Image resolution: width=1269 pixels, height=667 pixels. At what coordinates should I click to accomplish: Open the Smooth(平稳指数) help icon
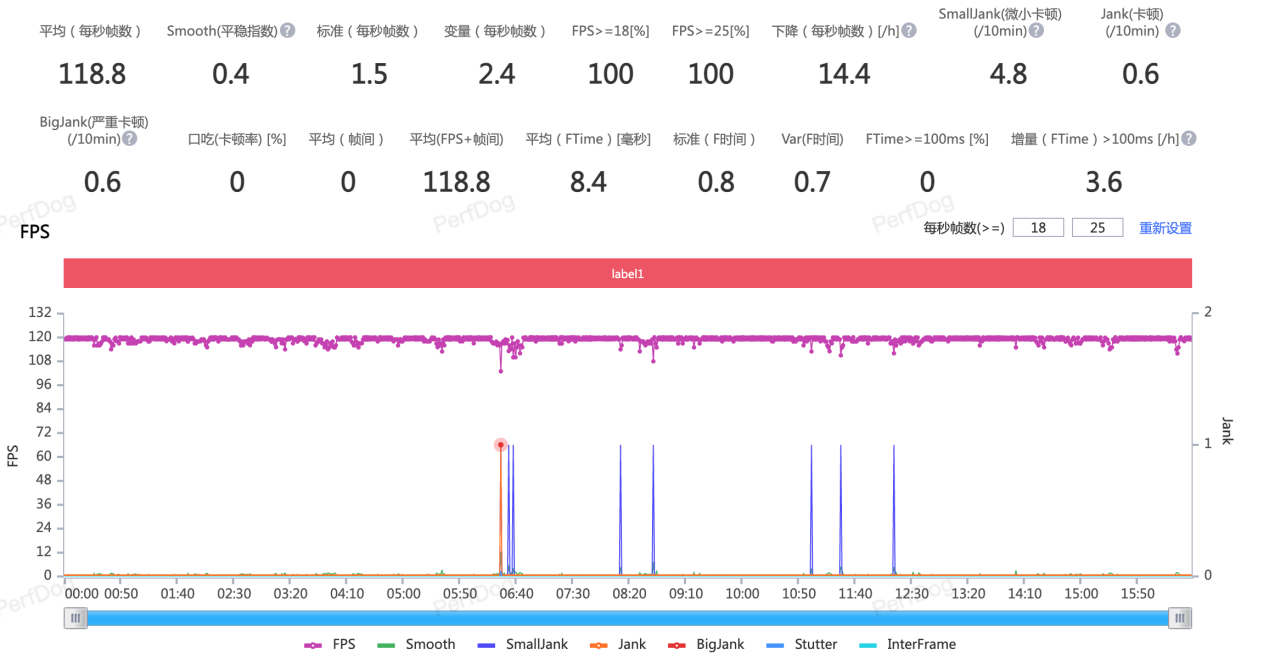[287, 30]
